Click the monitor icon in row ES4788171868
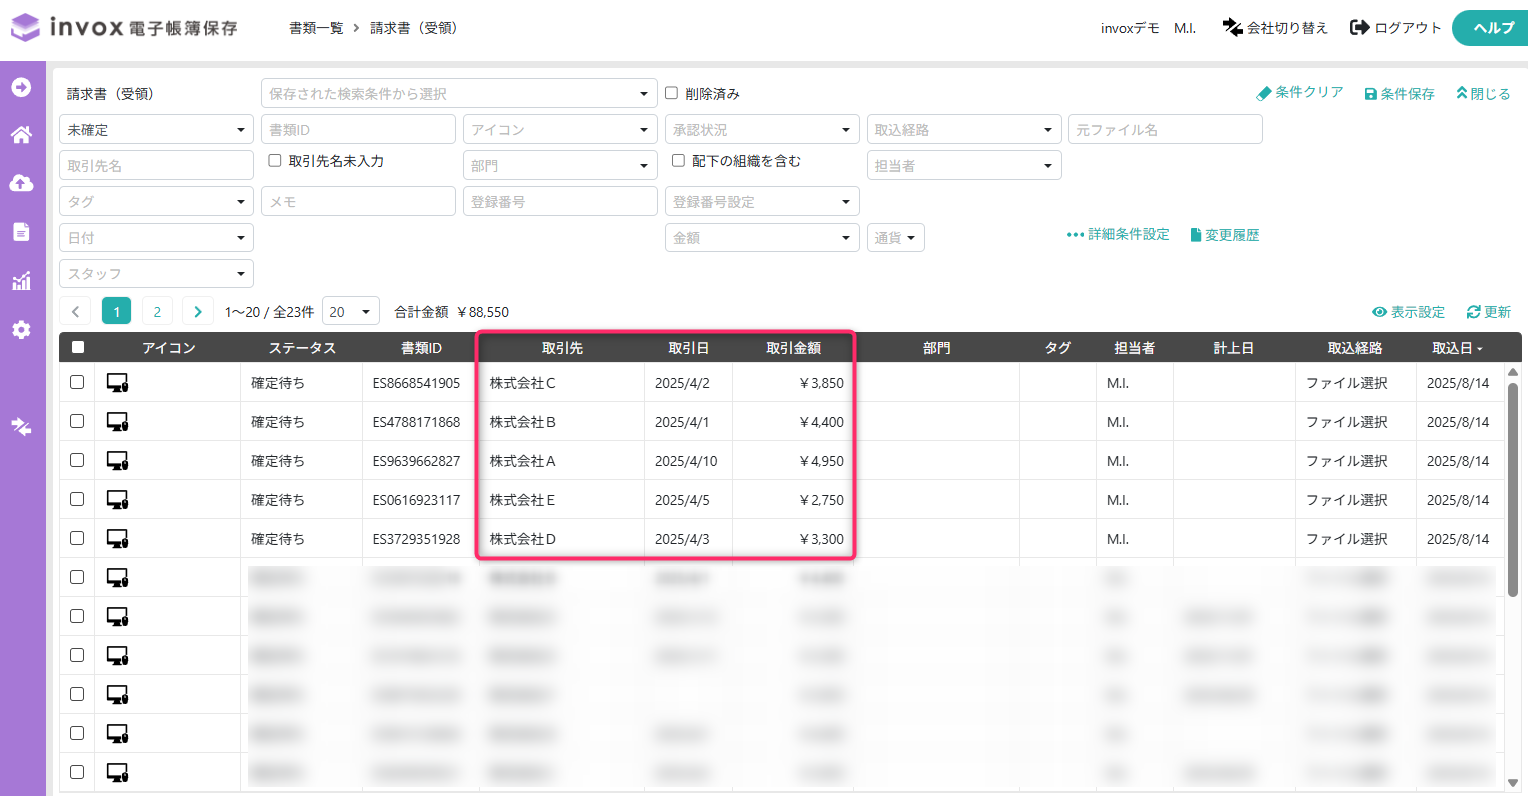Screen dimensions: 1528x796 [x=118, y=422]
